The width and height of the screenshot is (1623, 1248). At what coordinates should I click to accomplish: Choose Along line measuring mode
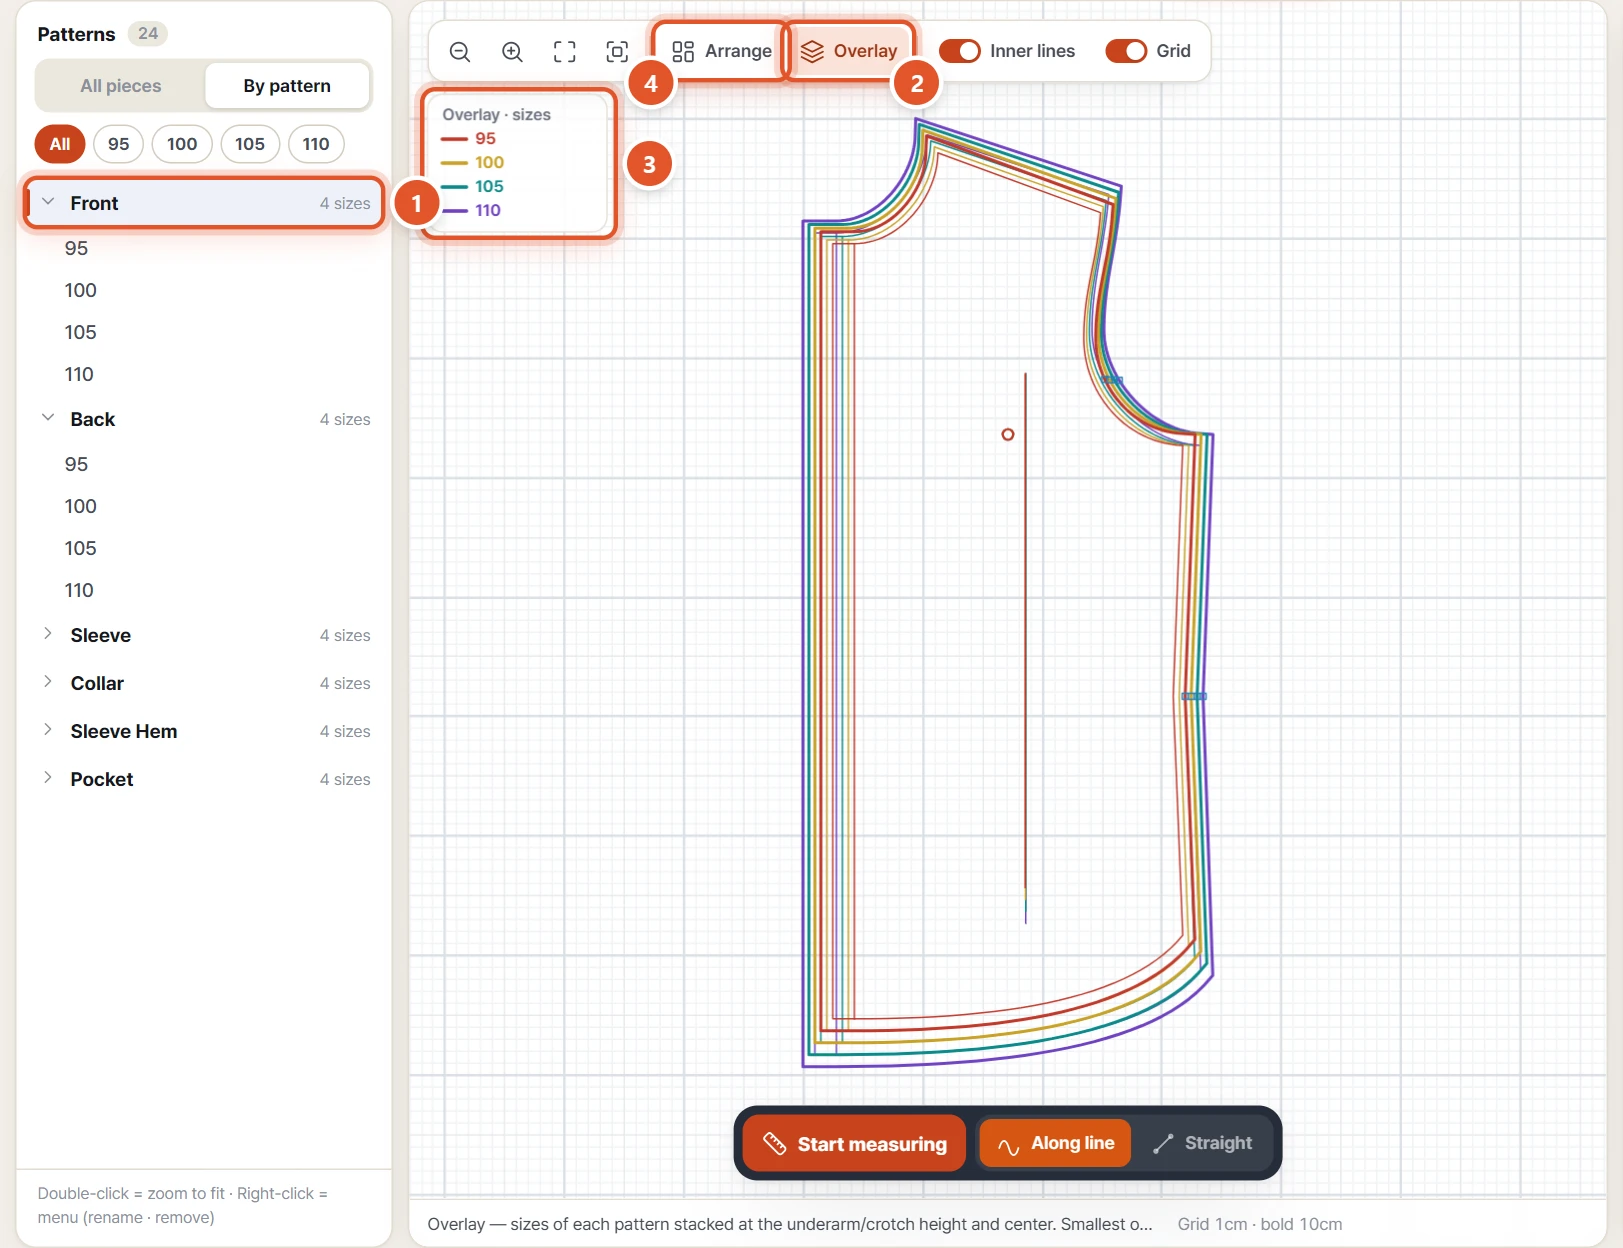click(x=1055, y=1143)
